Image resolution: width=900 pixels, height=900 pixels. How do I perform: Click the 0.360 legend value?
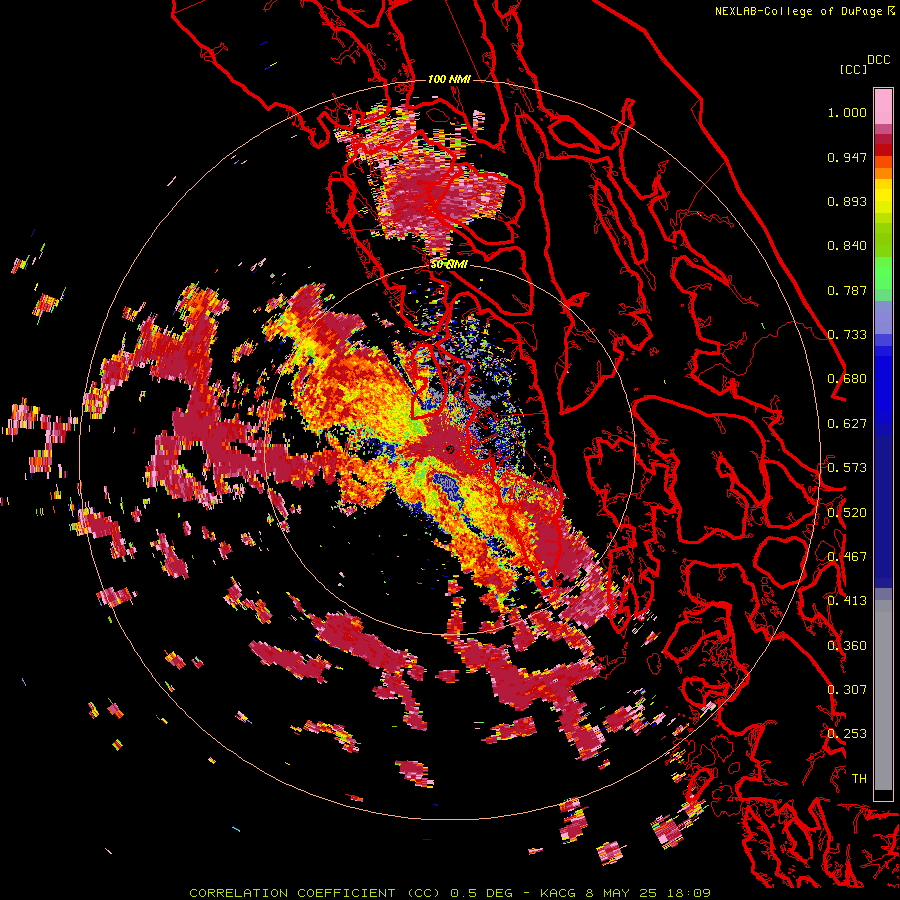coord(847,646)
